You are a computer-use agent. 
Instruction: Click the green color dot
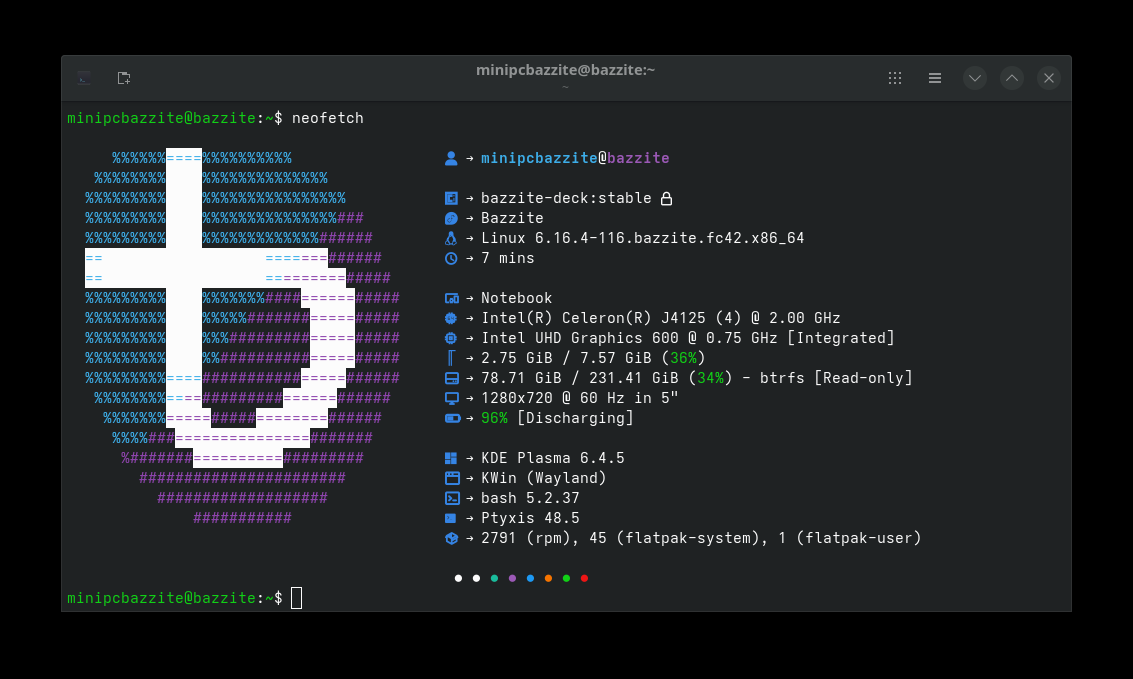click(x=566, y=578)
